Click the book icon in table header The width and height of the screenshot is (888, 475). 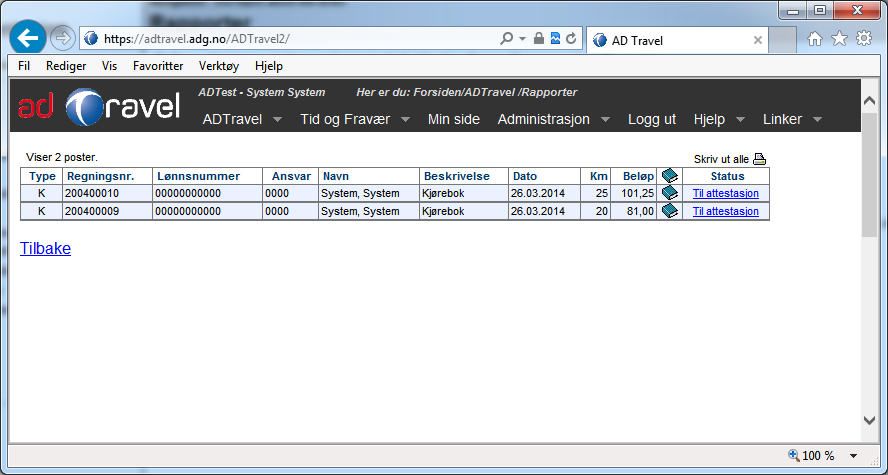669,176
